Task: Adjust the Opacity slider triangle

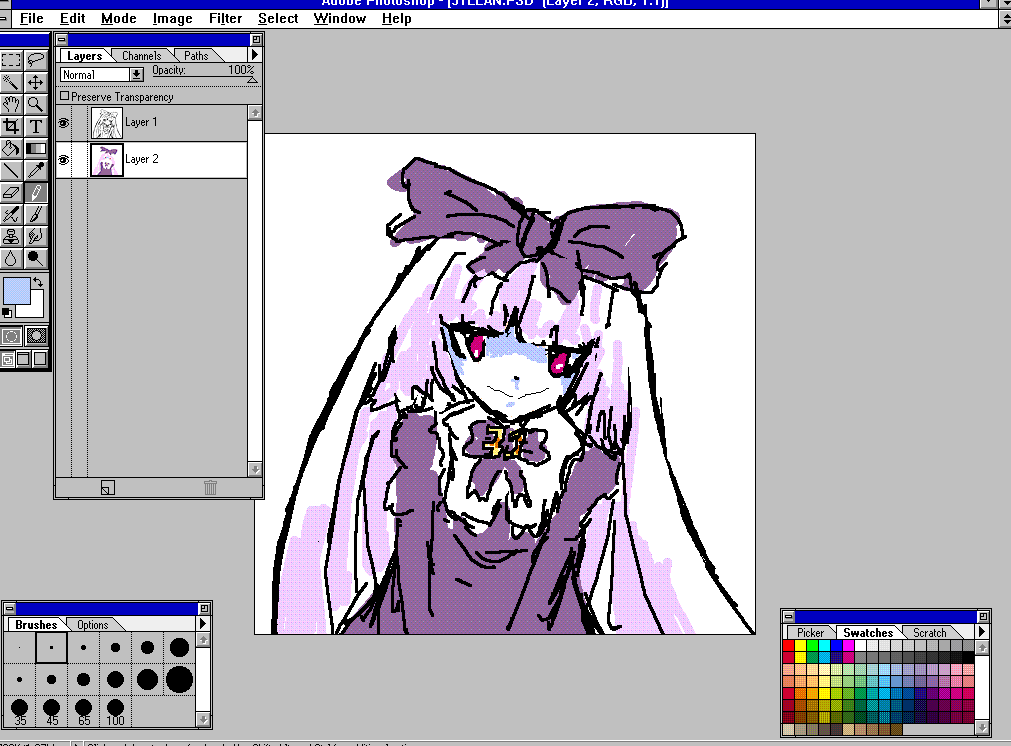Action: point(252,80)
